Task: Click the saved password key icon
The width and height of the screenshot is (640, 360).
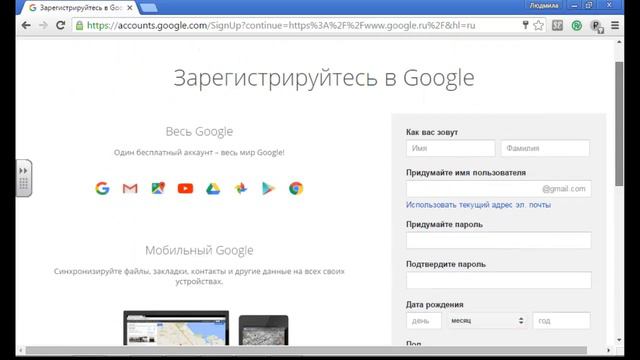Action: (x=525, y=25)
